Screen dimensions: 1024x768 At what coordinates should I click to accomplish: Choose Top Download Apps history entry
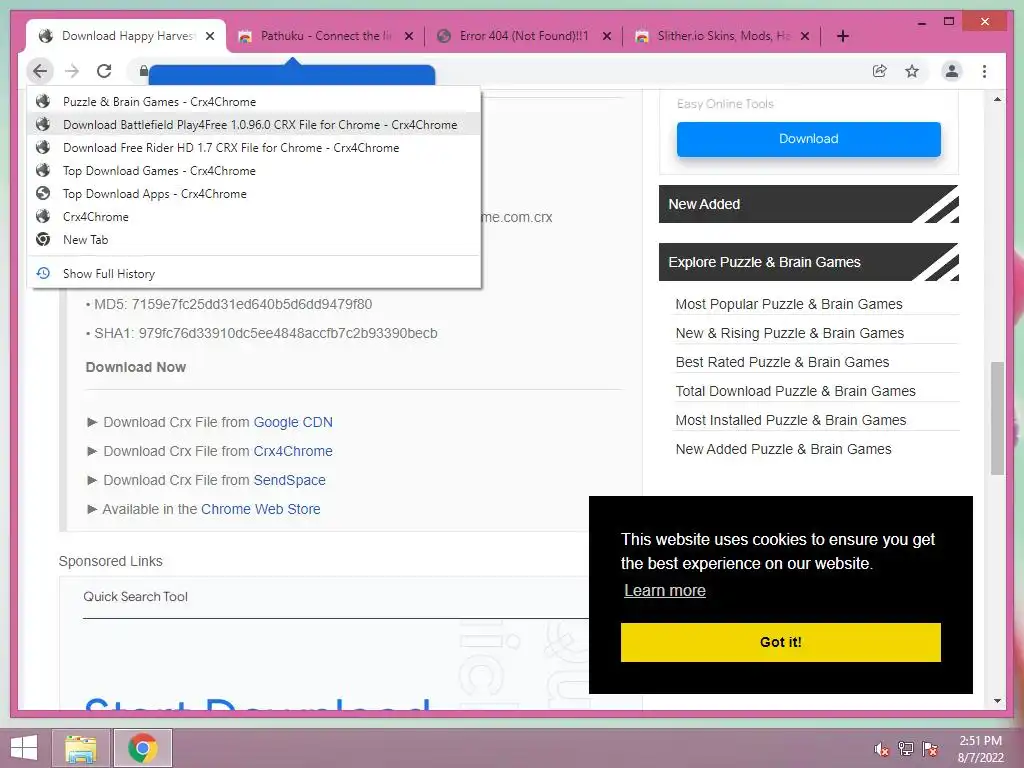tap(254, 193)
